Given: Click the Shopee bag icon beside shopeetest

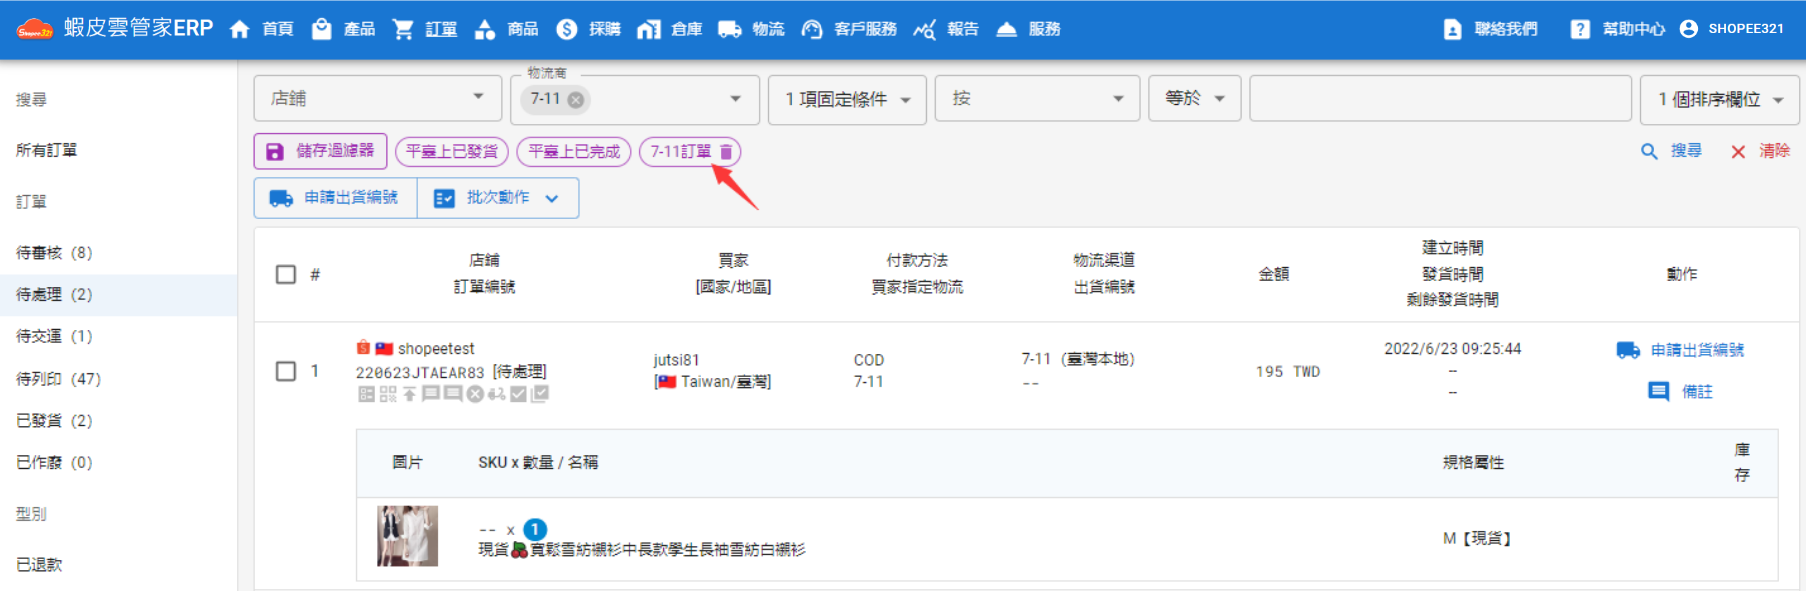Looking at the screenshot, I should coord(363,348).
